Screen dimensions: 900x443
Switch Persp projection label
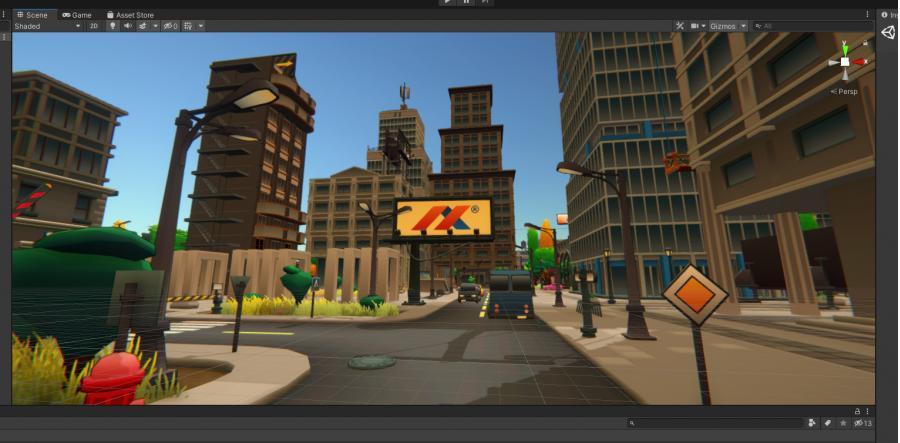coord(844,91)
